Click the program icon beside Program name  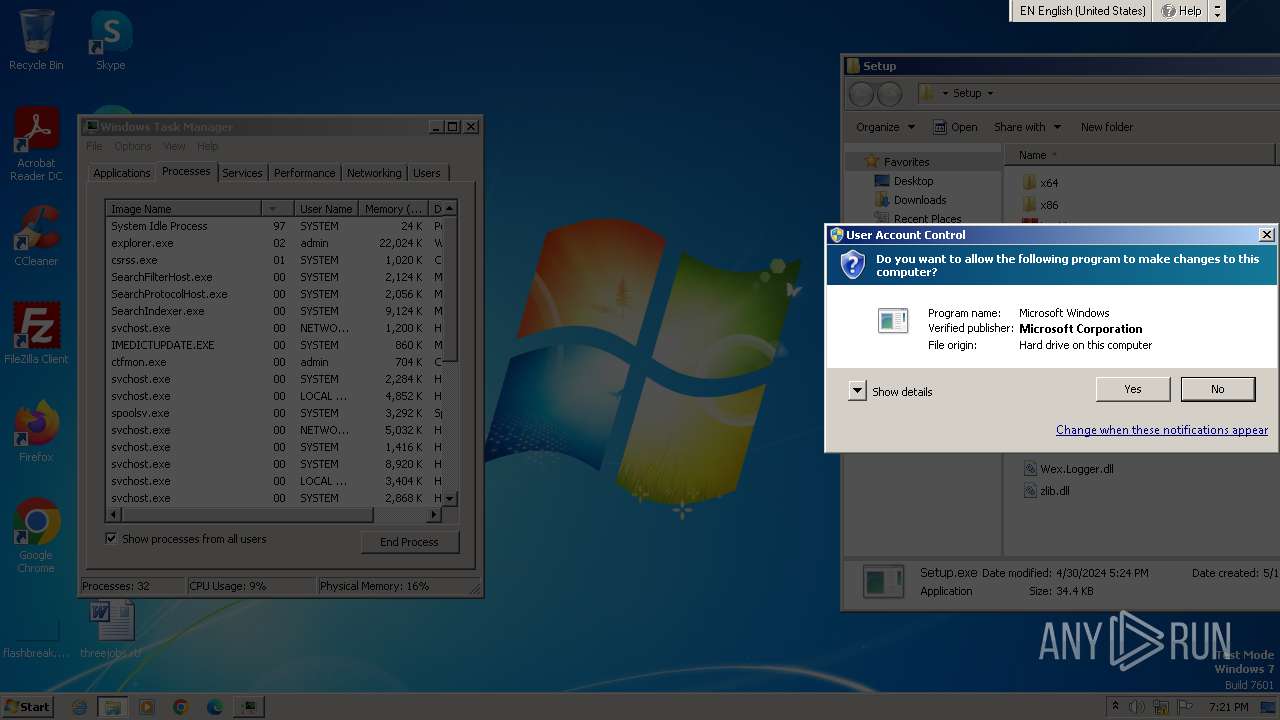[893, 320]
